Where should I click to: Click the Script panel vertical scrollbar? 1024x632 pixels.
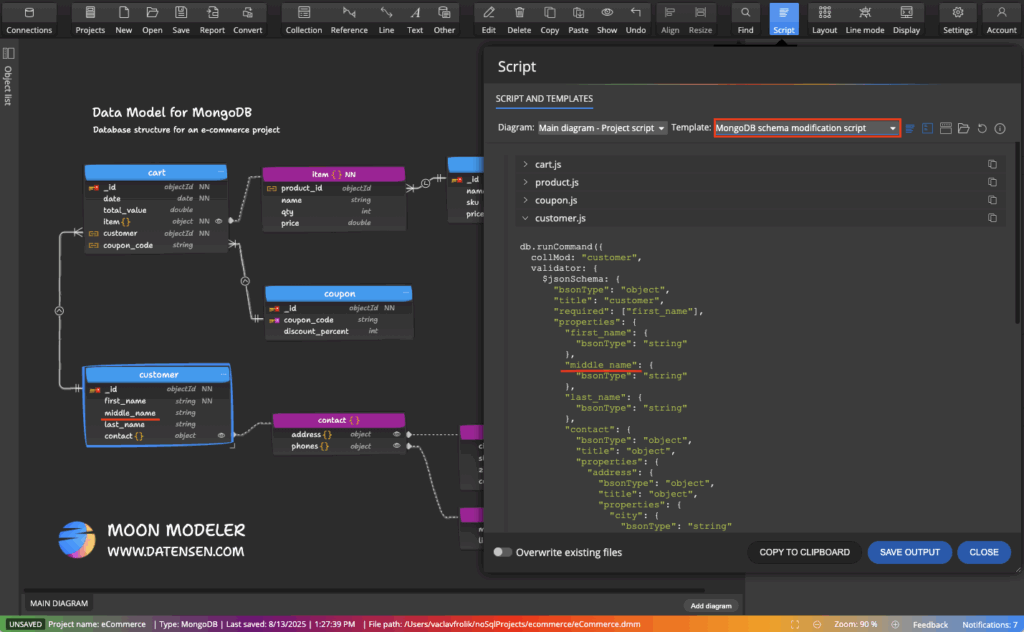pos(1017,235)
